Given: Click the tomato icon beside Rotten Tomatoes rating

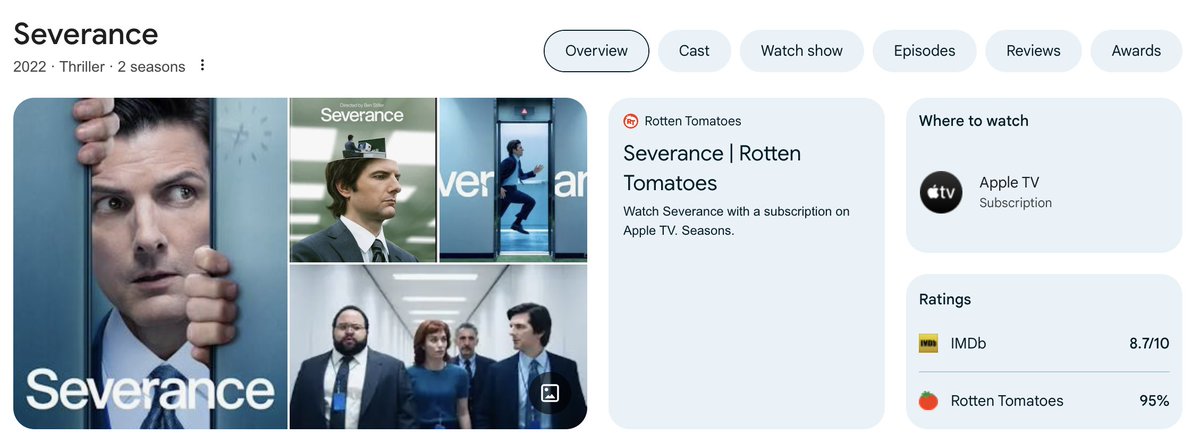Looking at the screenshot, I should (x=928, y=400).
